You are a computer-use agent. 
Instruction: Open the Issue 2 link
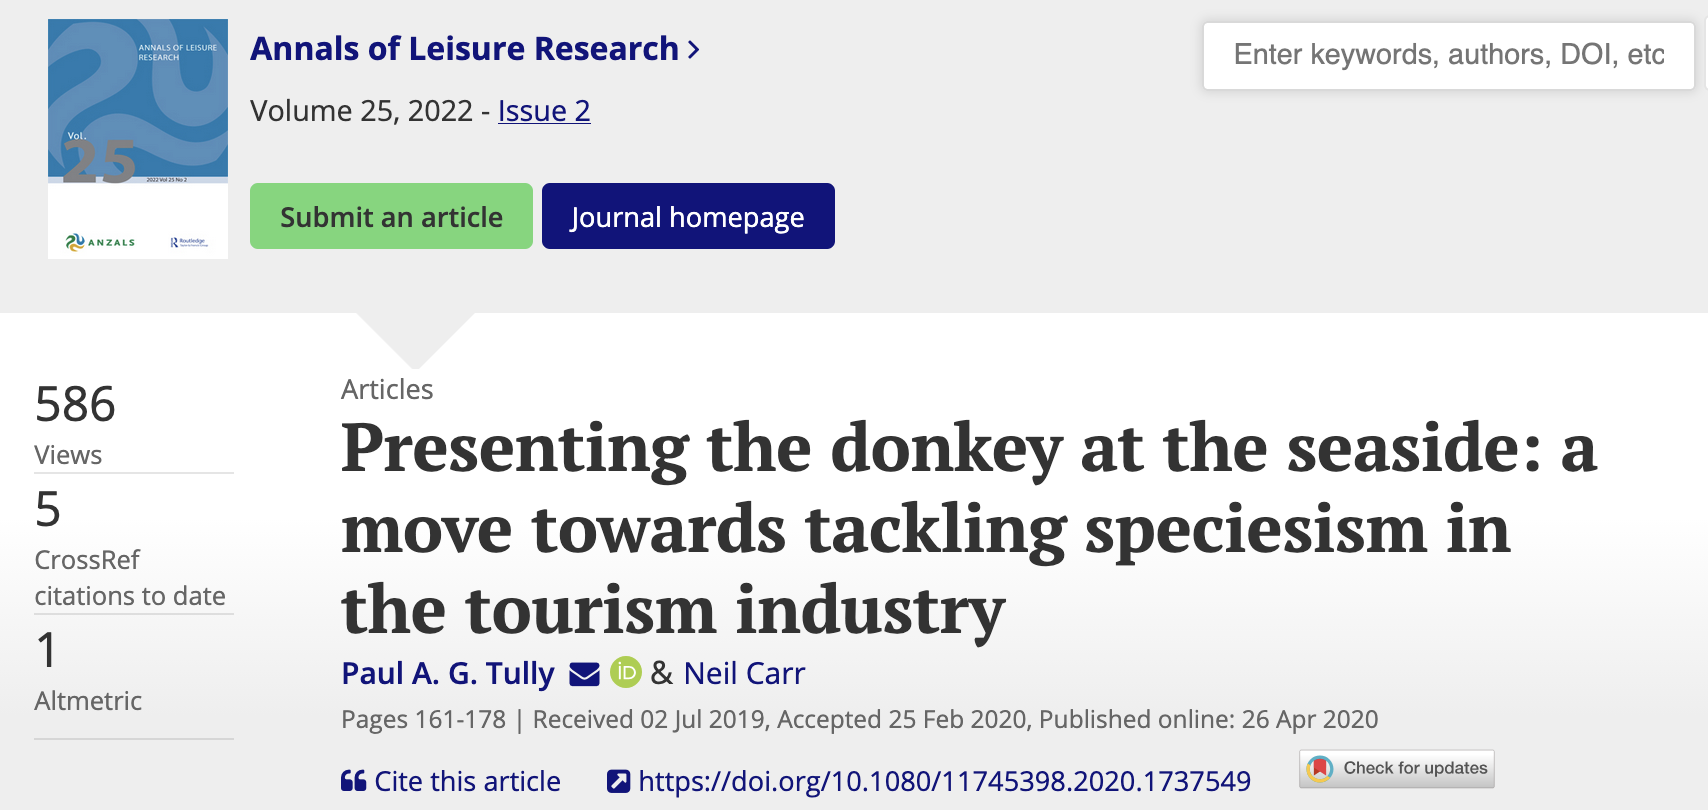point(544,111)
